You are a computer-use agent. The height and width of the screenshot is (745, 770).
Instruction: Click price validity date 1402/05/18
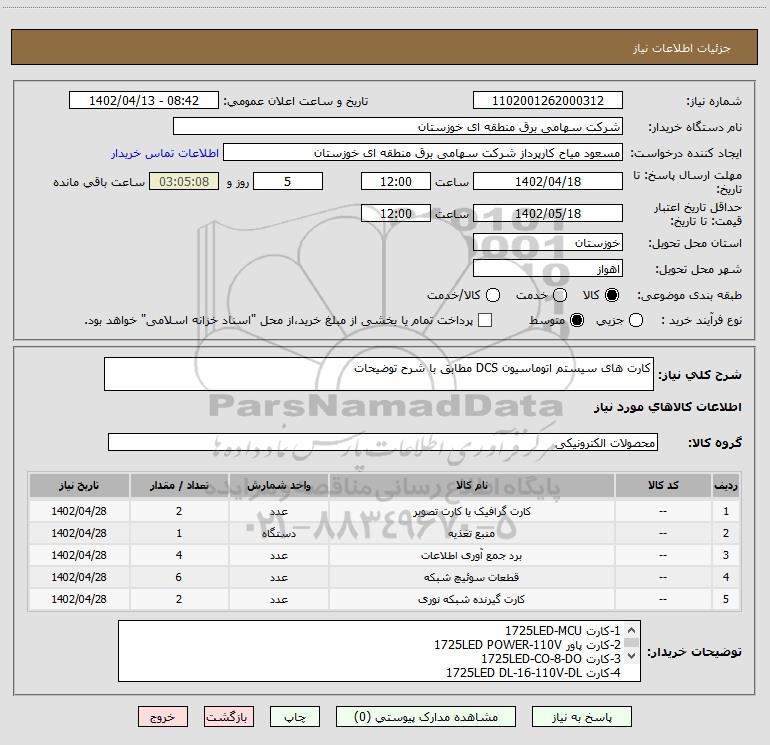point(548,213)
